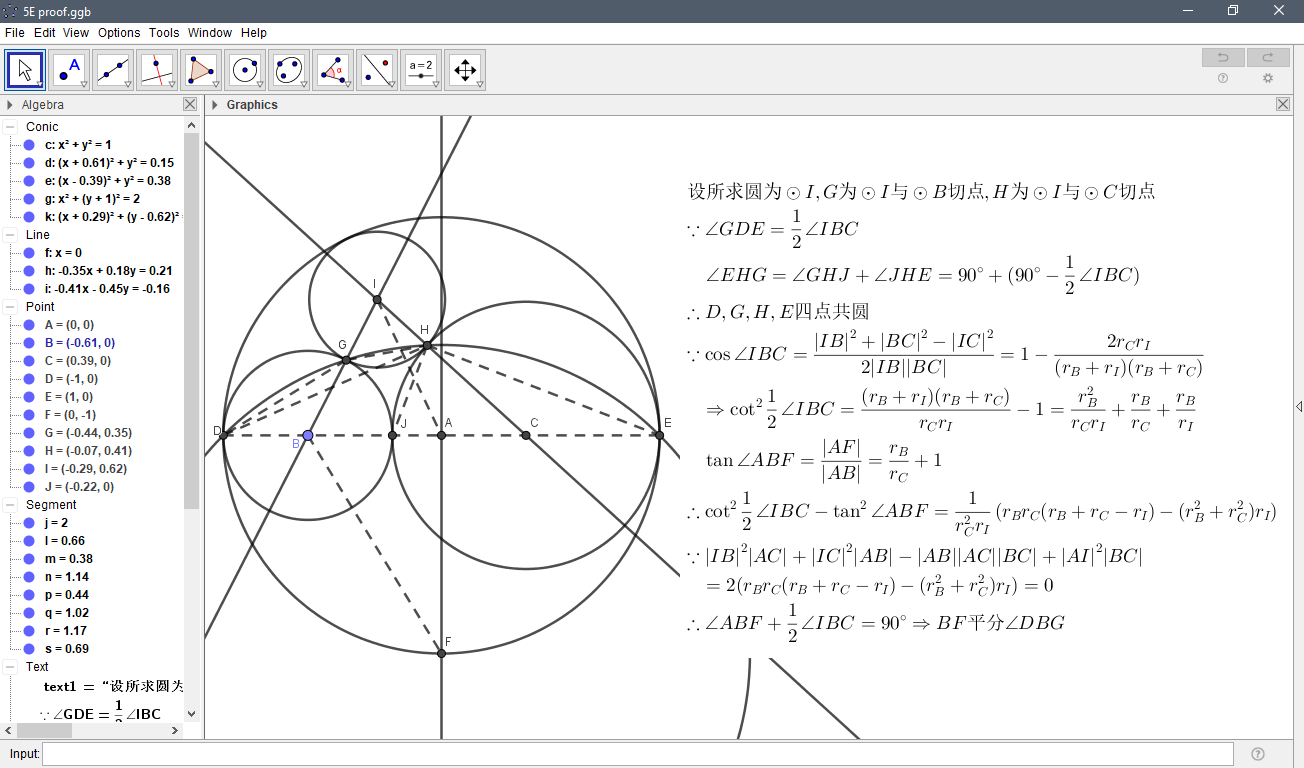The width and height of the screenshot is (1304, 768).
Task: Collapse the Conic category in Algebra panel
Action: point(8,126)
